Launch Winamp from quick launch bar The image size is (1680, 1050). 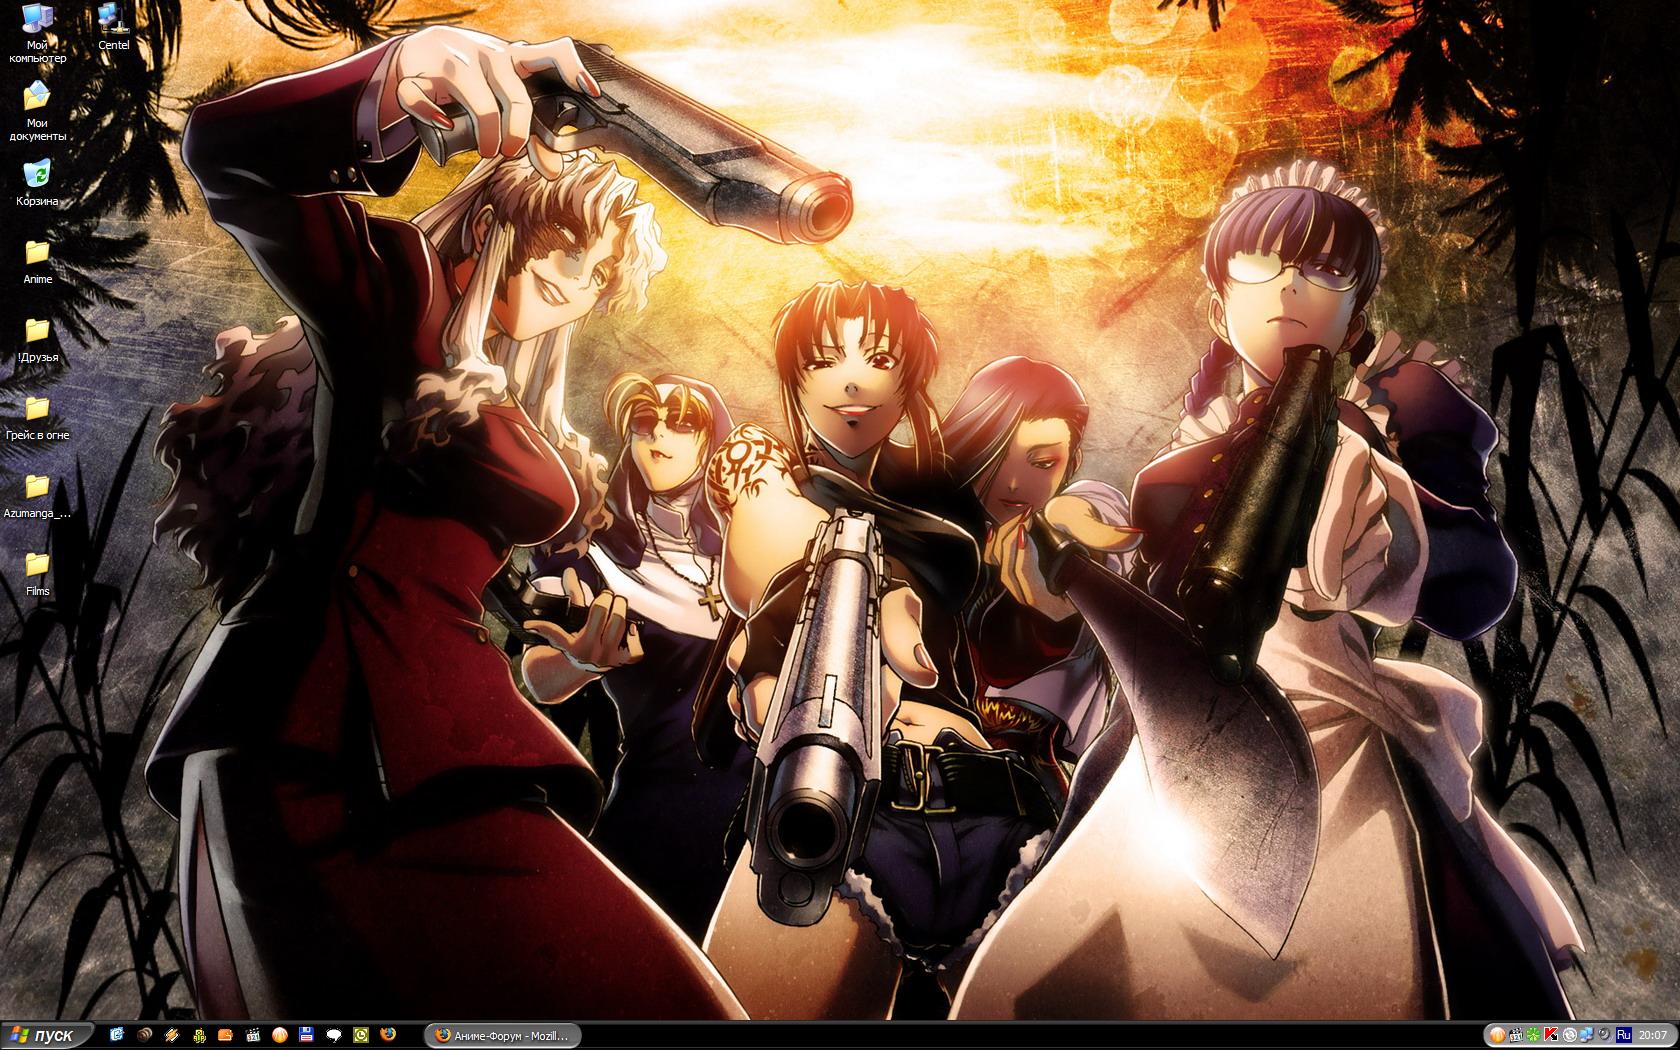(172, 1035)
